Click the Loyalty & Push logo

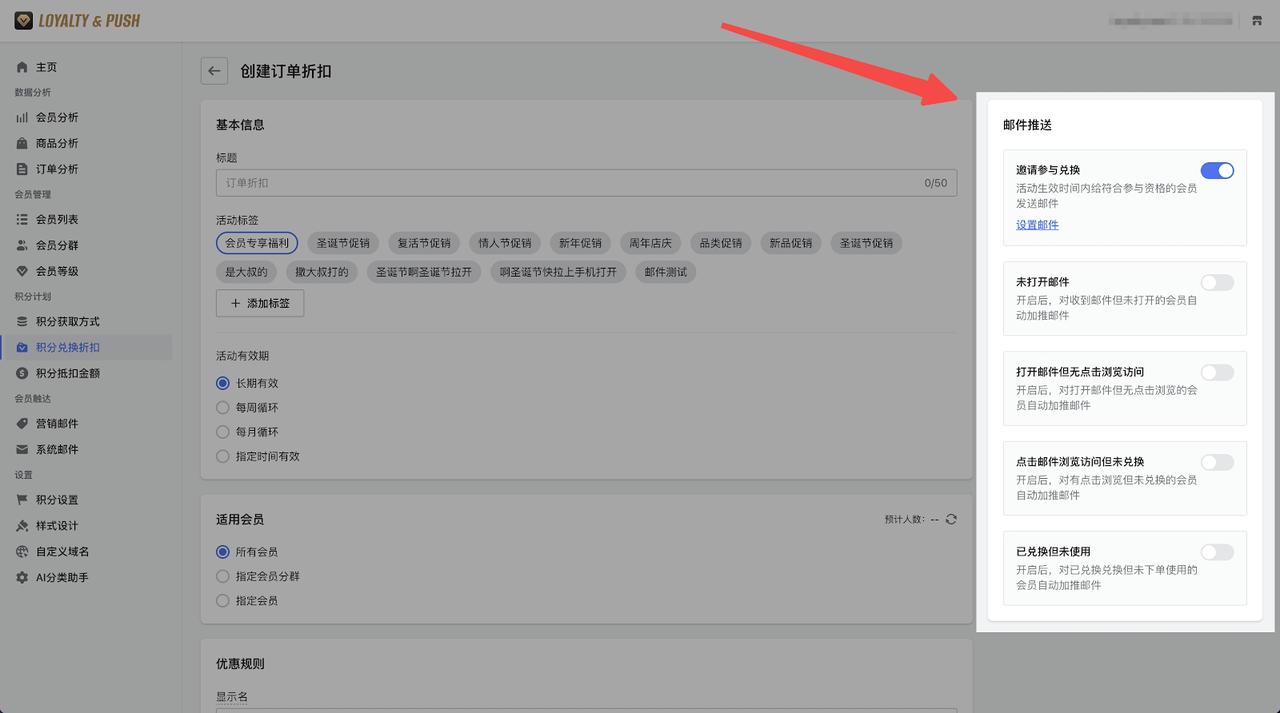pyautogui.click(x=77, y=20)
